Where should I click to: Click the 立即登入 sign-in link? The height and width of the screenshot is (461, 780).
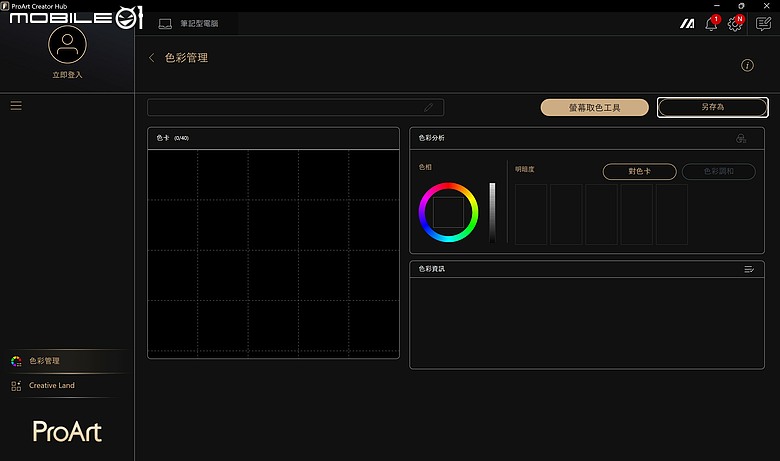[67, 75]
